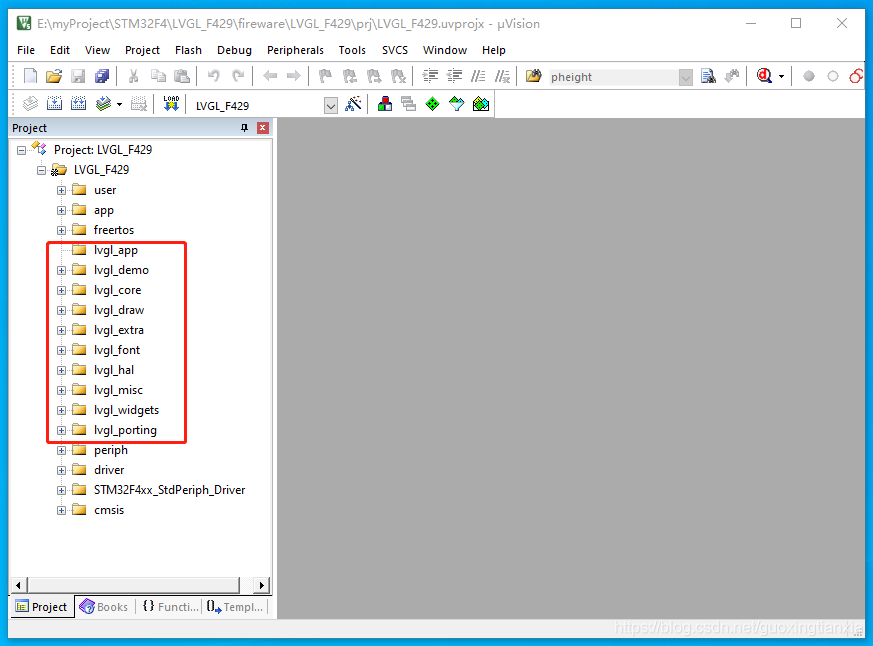Click the Rebuild all target files icon

(79, 104)
